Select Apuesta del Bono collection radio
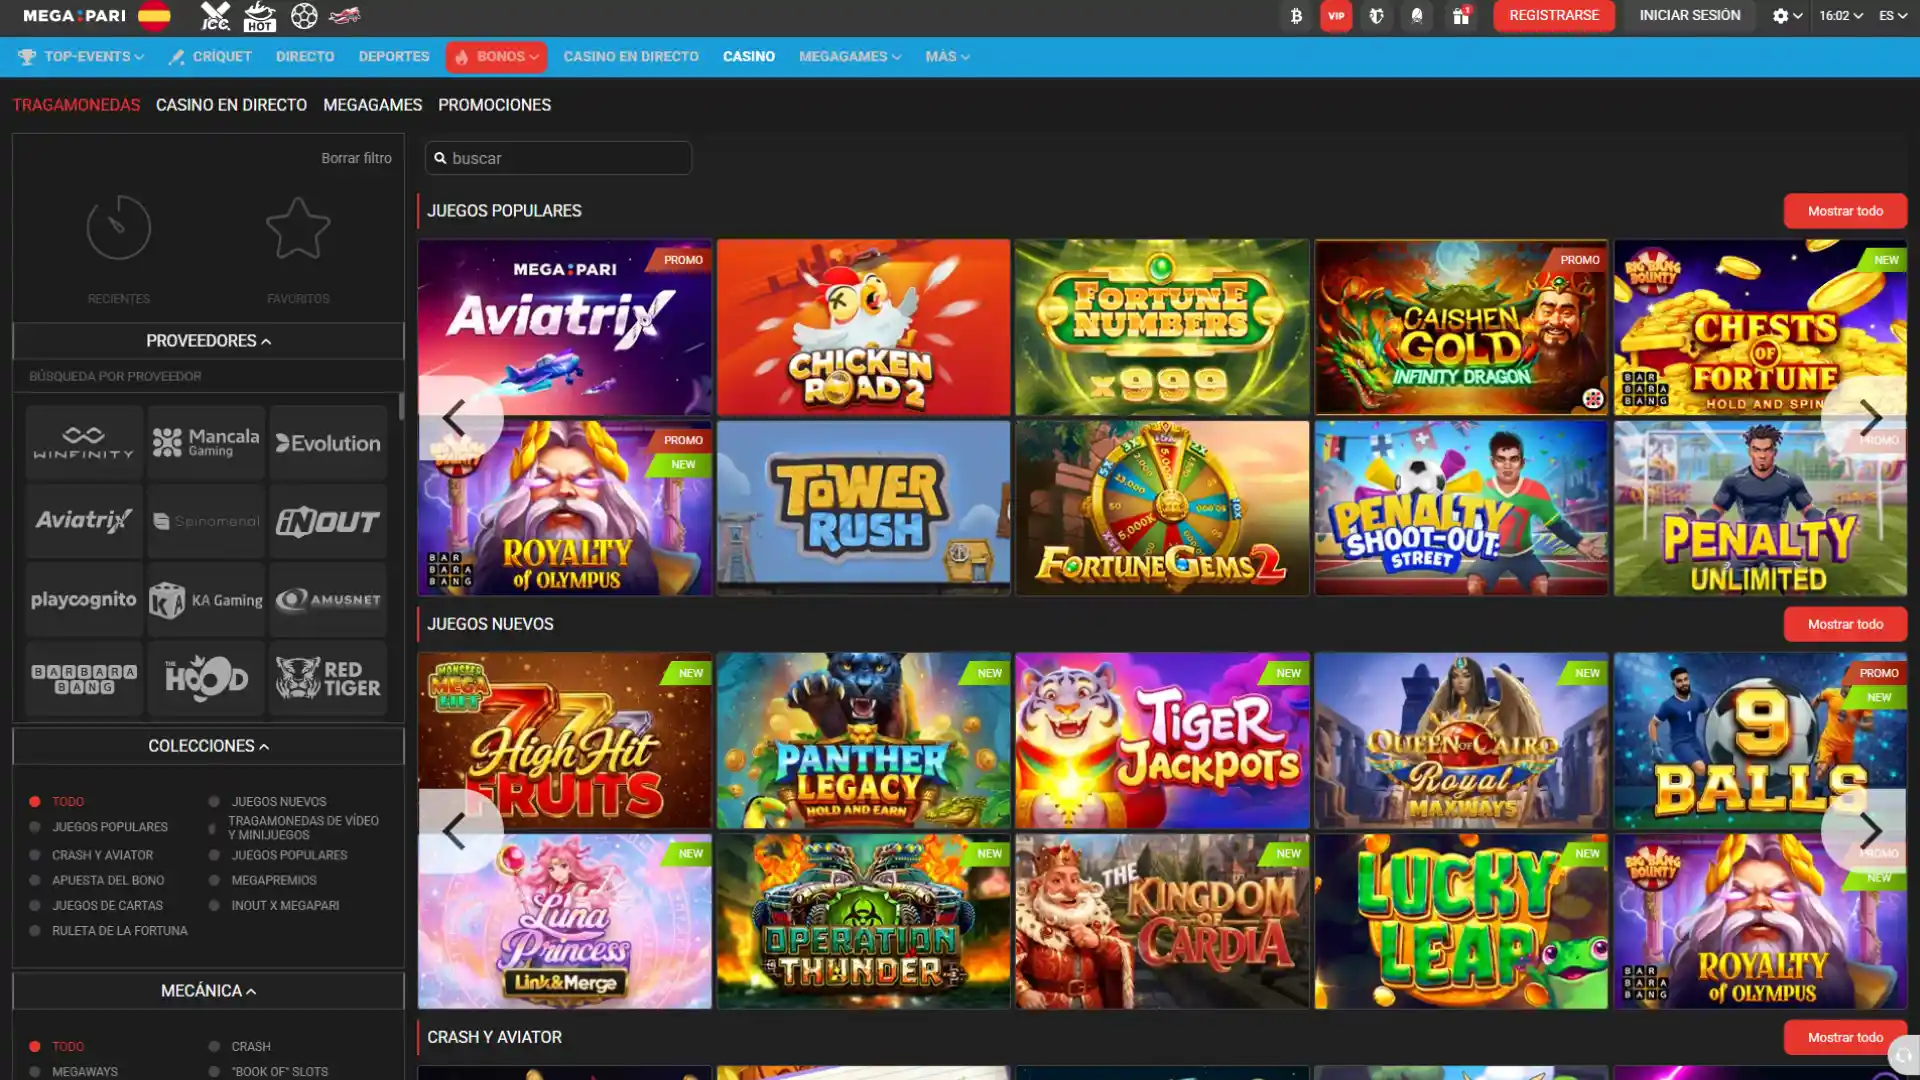The width and height of the screenshot is (1920, 1080). 35,881
